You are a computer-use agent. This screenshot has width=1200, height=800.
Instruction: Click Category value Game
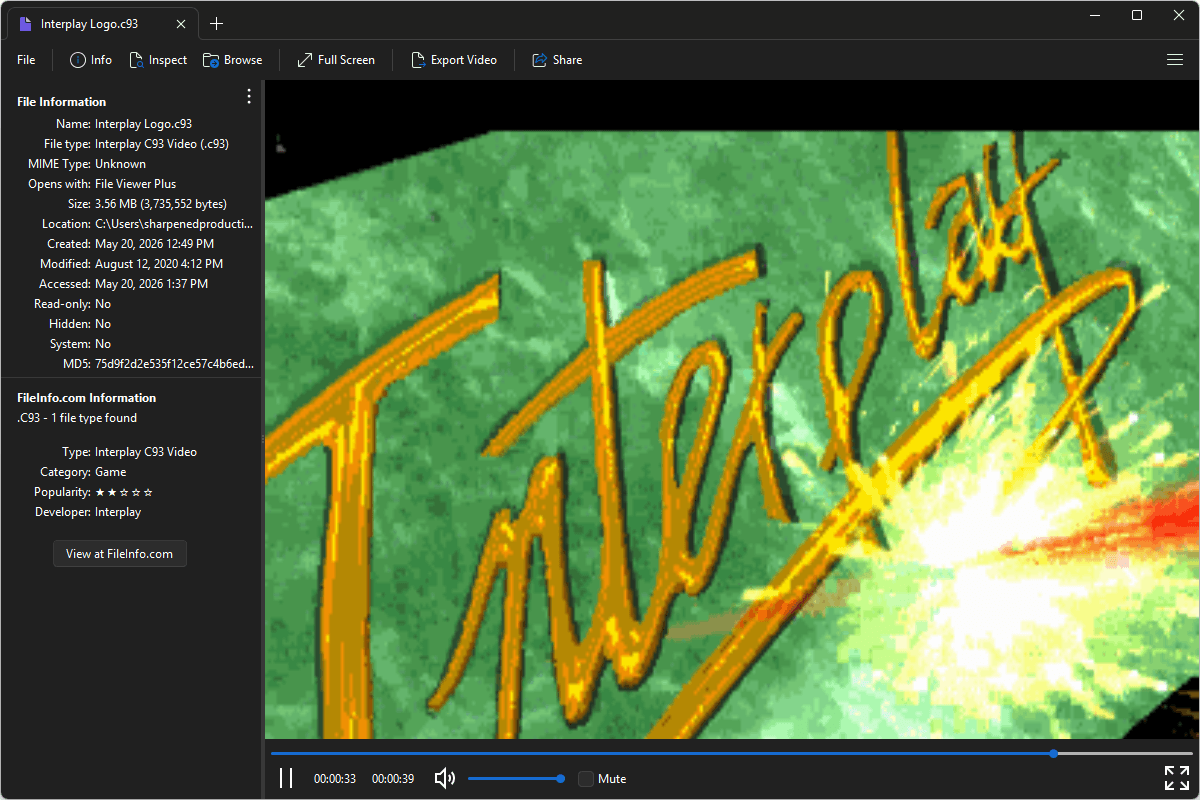coord(111,472)
